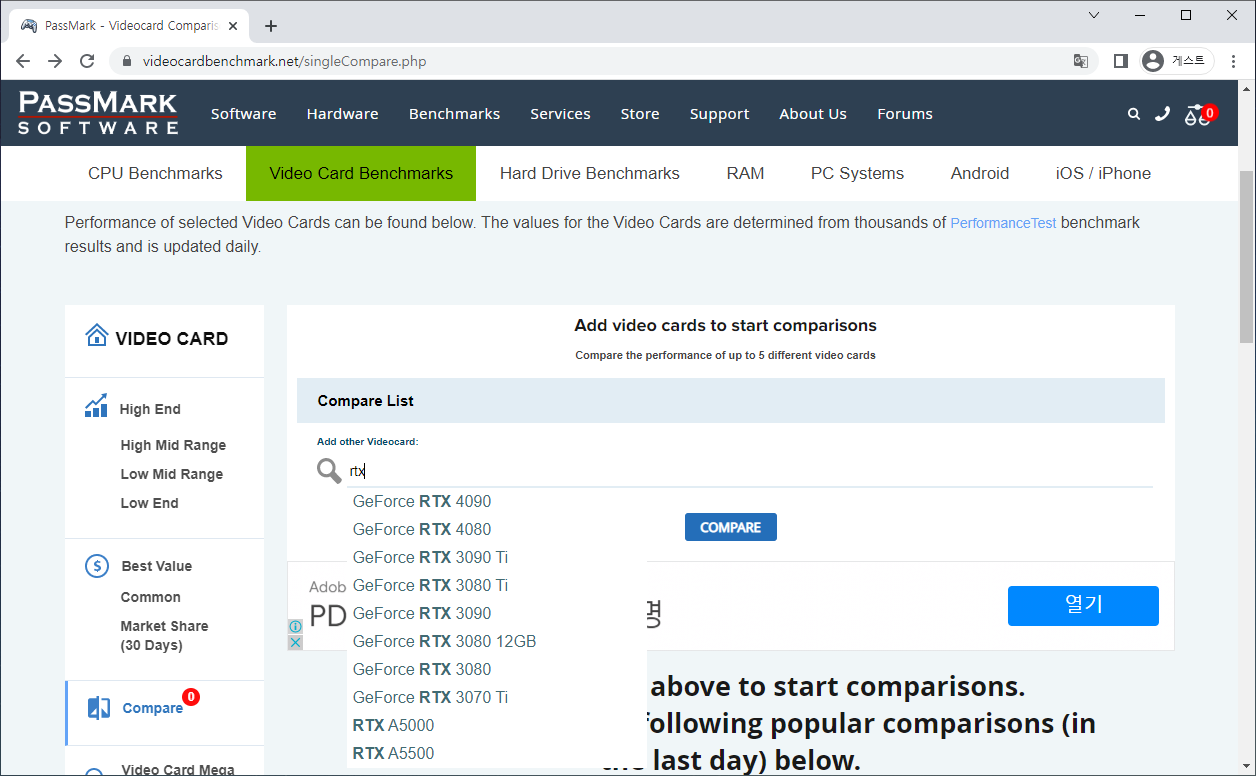Select GeForce RTX 3080 12GB suggestion
This screenshot has width=1256, height=776.
pos(497,642)
